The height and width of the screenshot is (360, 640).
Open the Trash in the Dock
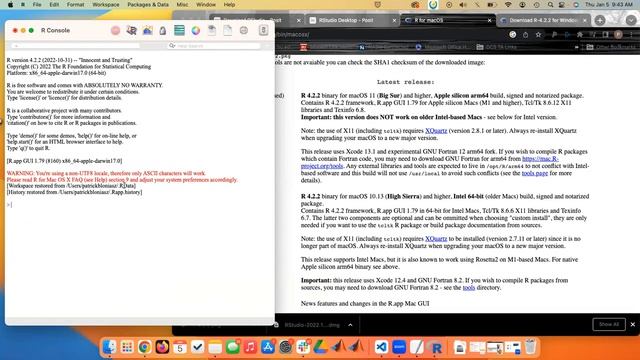pos(530,347)
